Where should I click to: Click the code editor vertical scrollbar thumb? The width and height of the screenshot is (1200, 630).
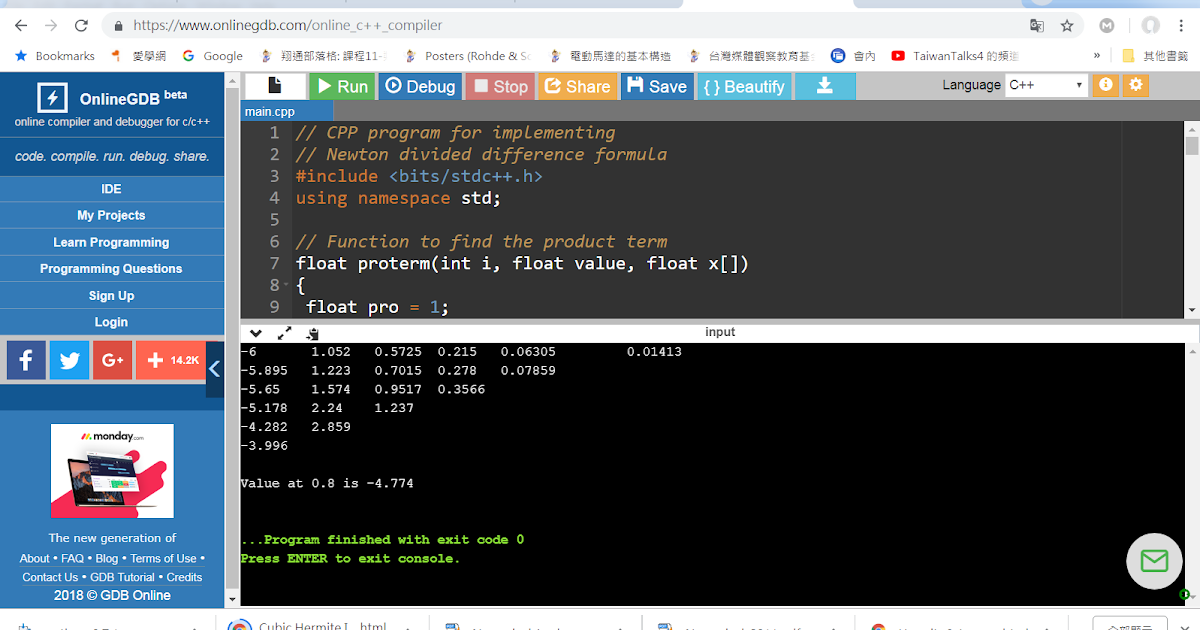click(x=1191, y=146)
